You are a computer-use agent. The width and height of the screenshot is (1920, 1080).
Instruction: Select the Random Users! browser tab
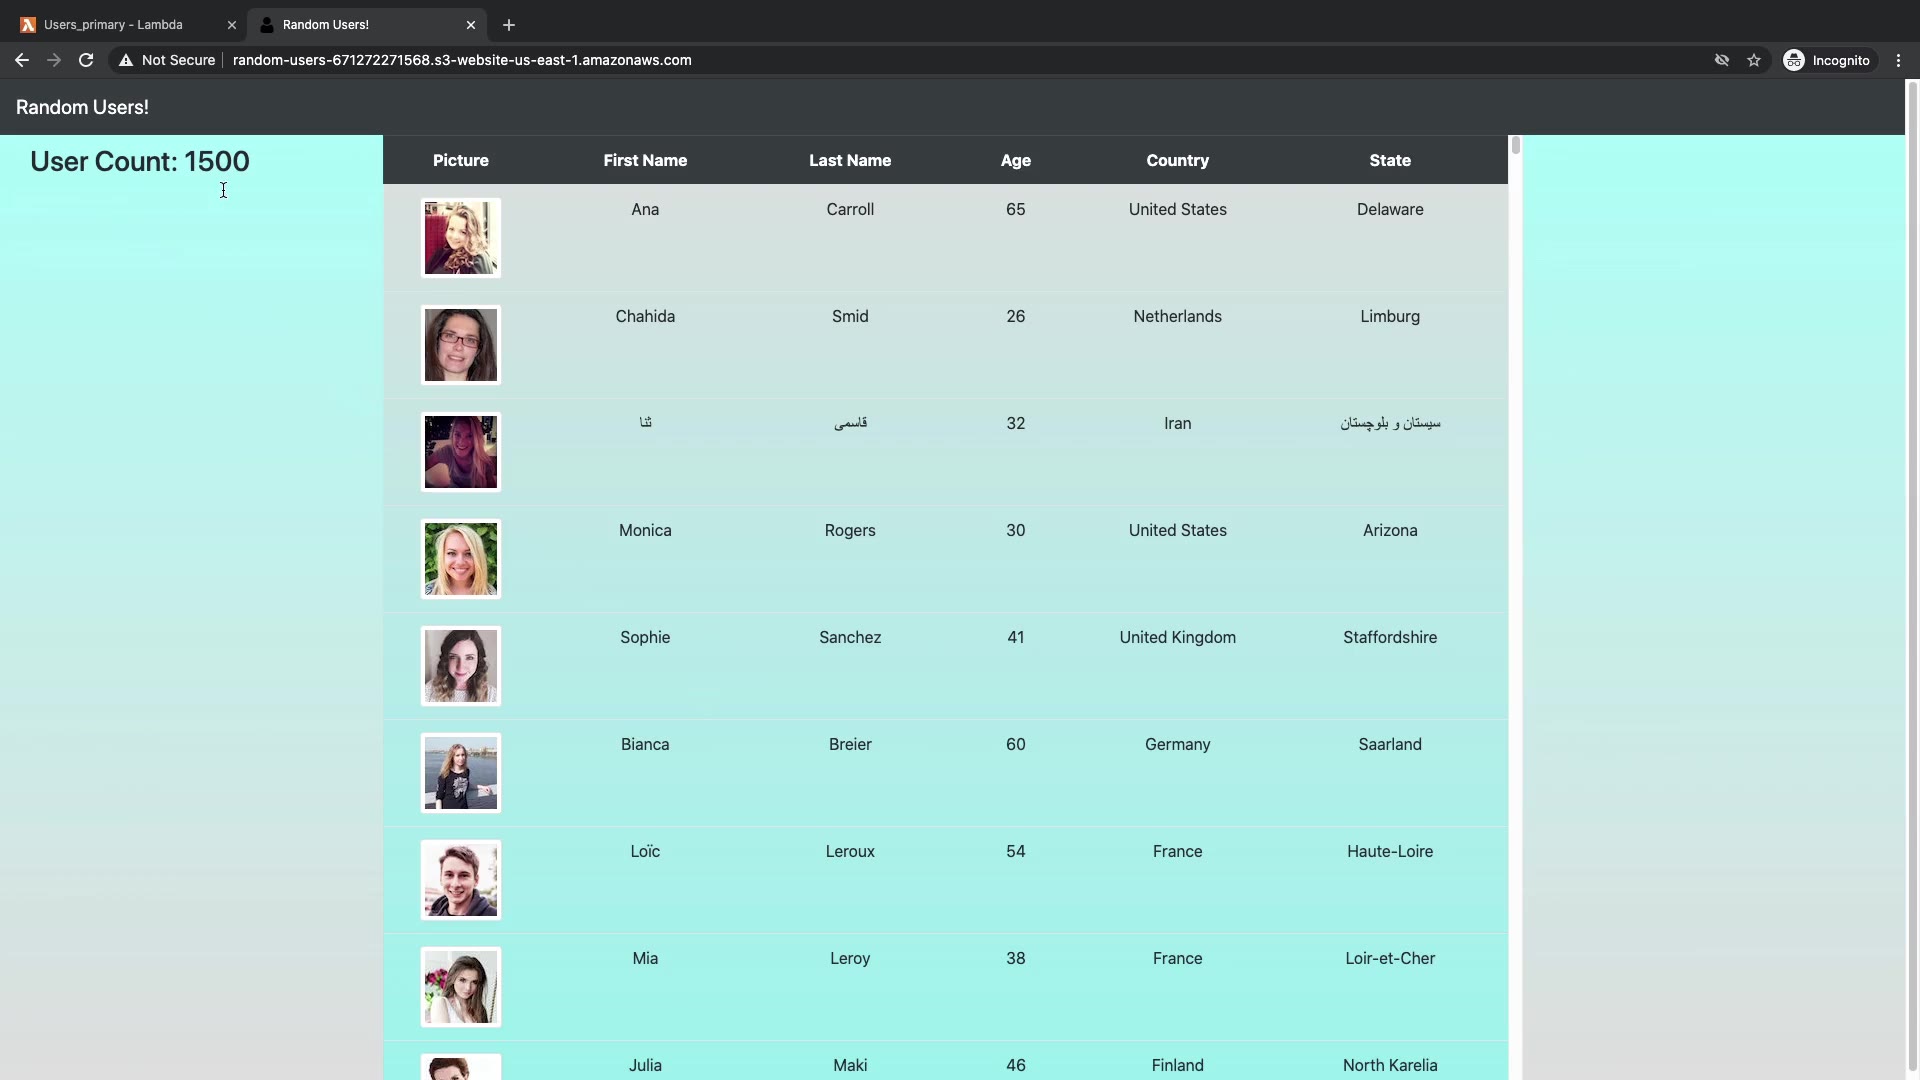pyautogui.click(x=326, y=25)
